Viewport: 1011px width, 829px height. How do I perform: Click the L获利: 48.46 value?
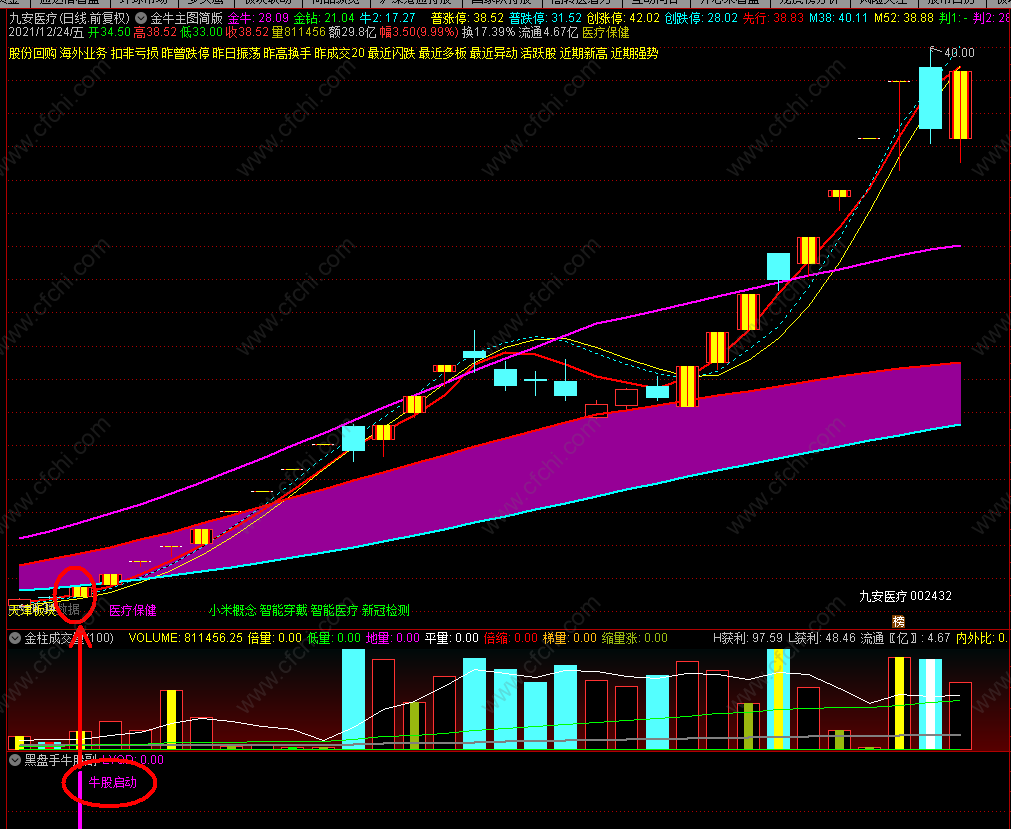tap(821, 638)
